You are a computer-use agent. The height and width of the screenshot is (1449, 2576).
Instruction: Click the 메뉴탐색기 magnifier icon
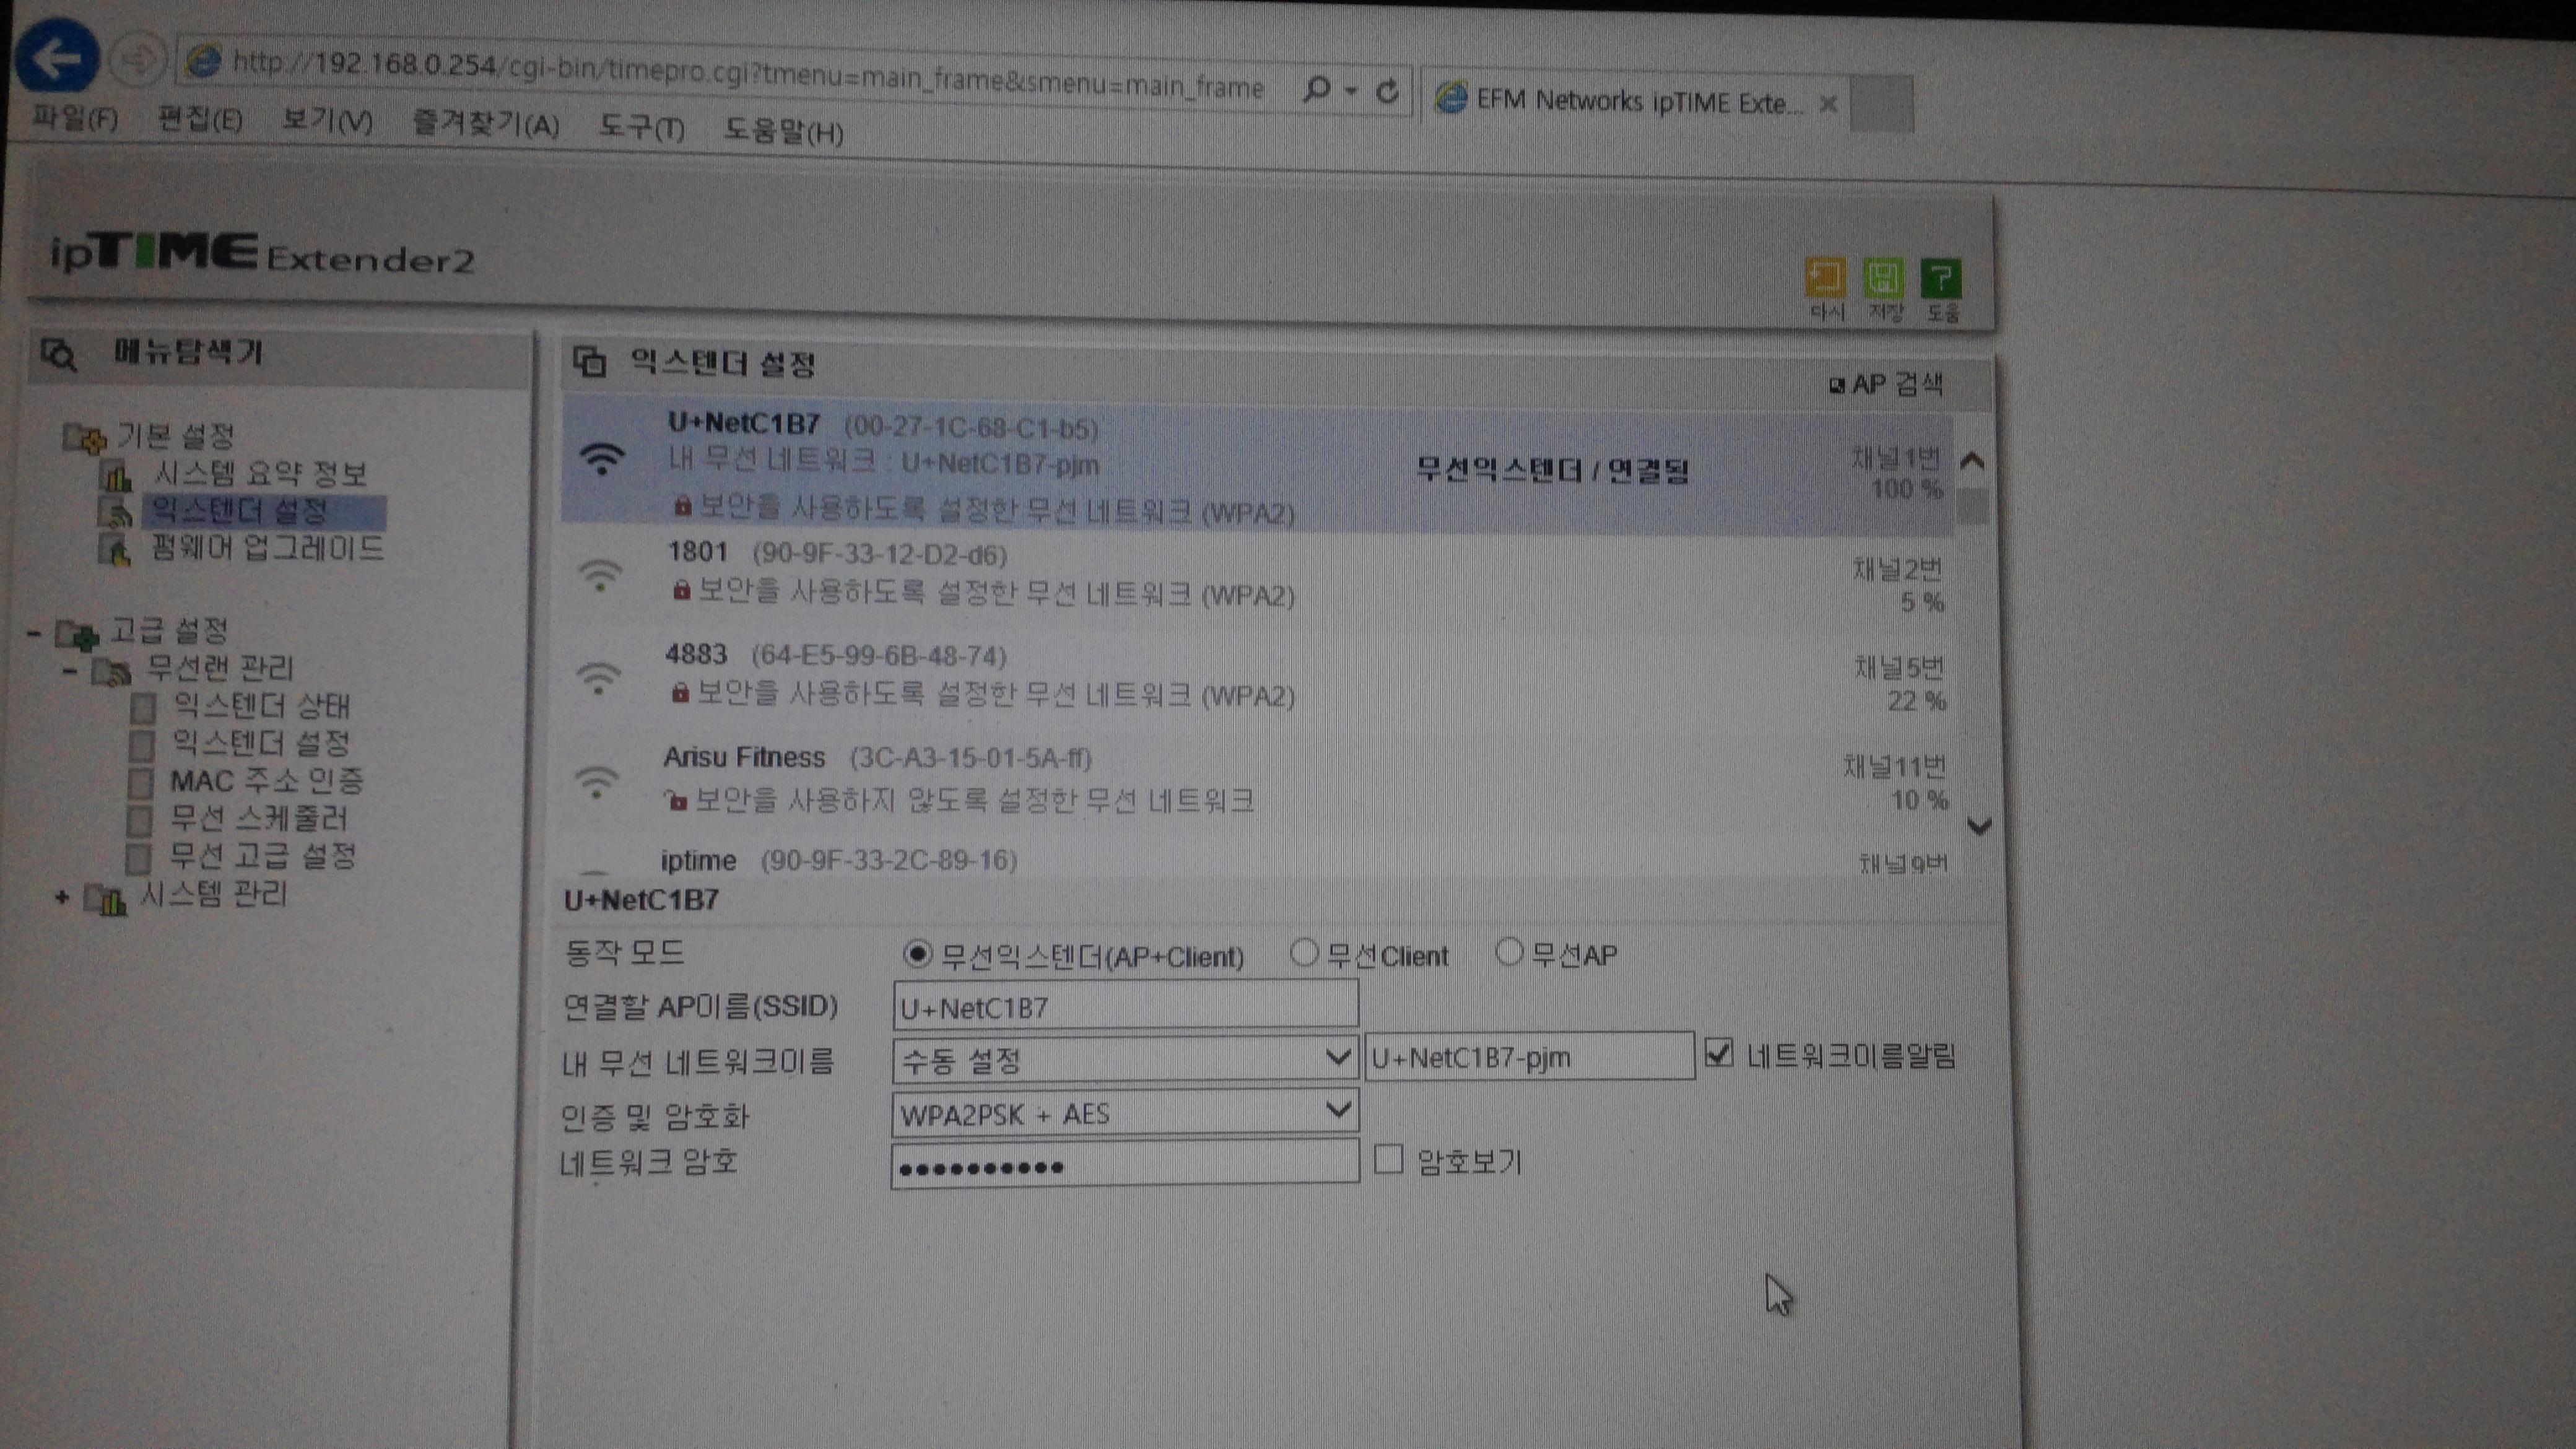tap(58, 353)
